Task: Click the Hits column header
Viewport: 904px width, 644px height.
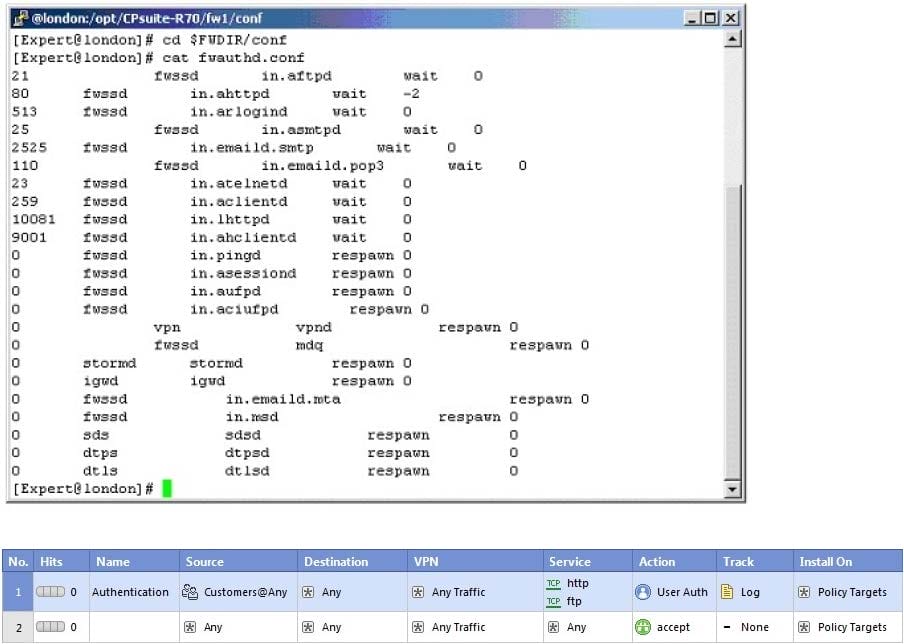Action: 62,562
